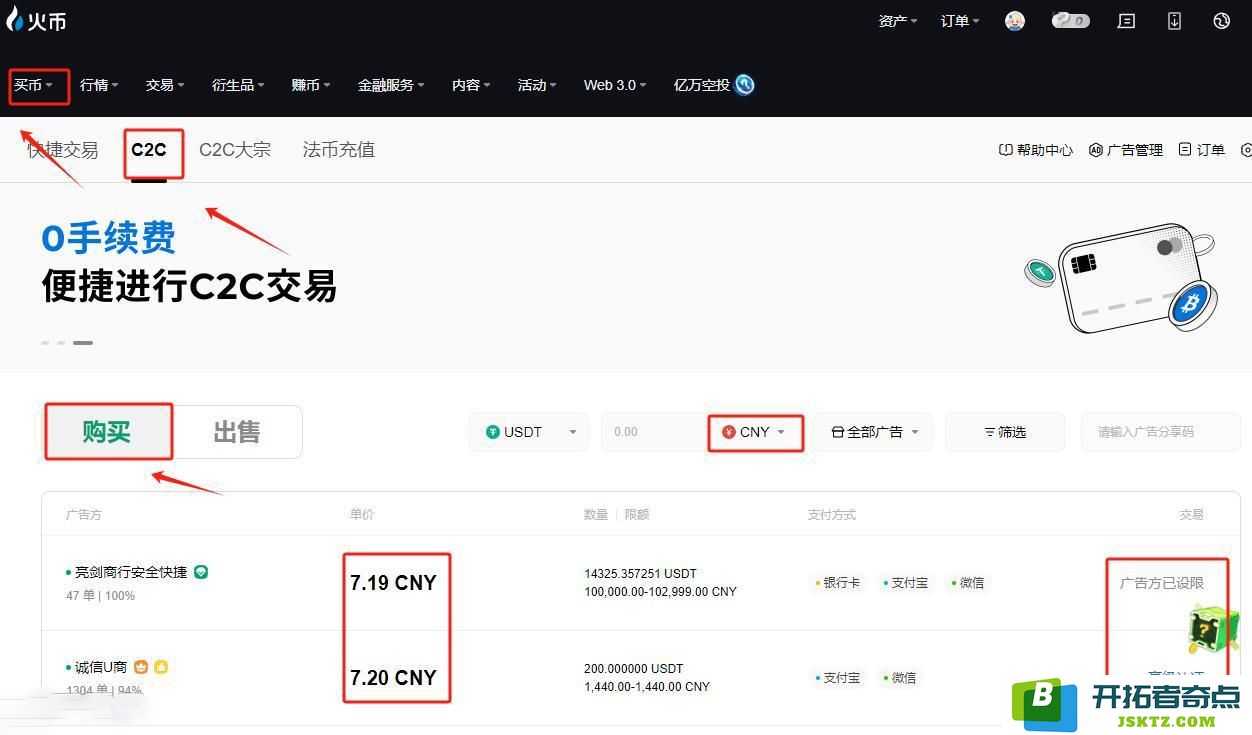Click the AD icon for 广告管理
Image resolution: width=1252 pixels, height=735 pixels.
tap(1095, 150)
